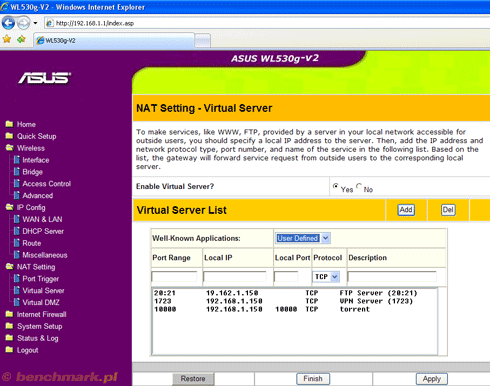Open the Bridge settings link

(33, 172)
